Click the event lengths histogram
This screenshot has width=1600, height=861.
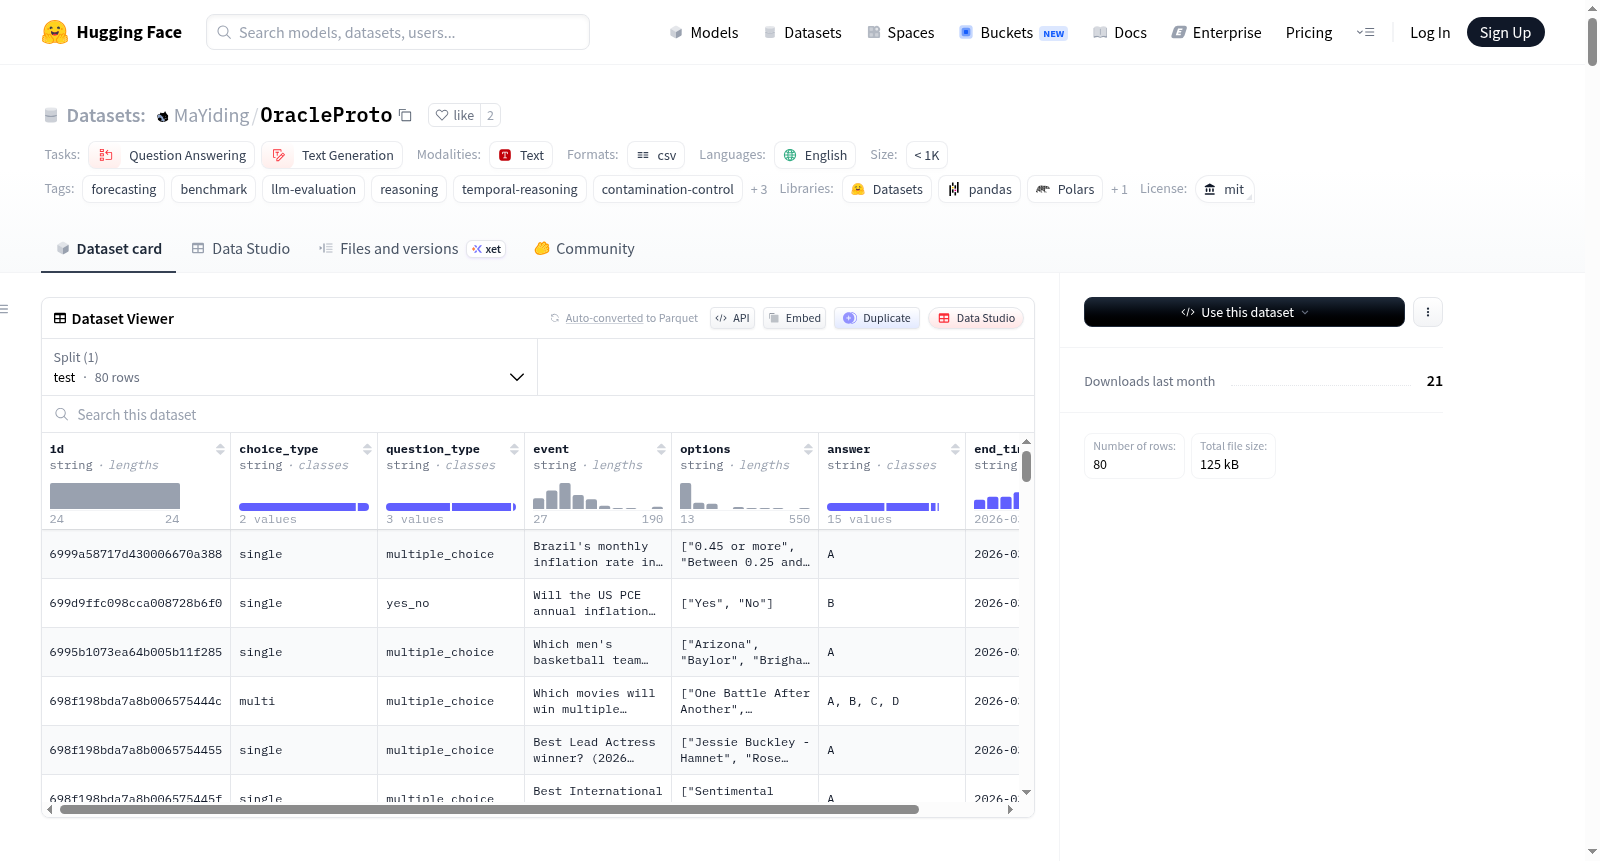598,496
